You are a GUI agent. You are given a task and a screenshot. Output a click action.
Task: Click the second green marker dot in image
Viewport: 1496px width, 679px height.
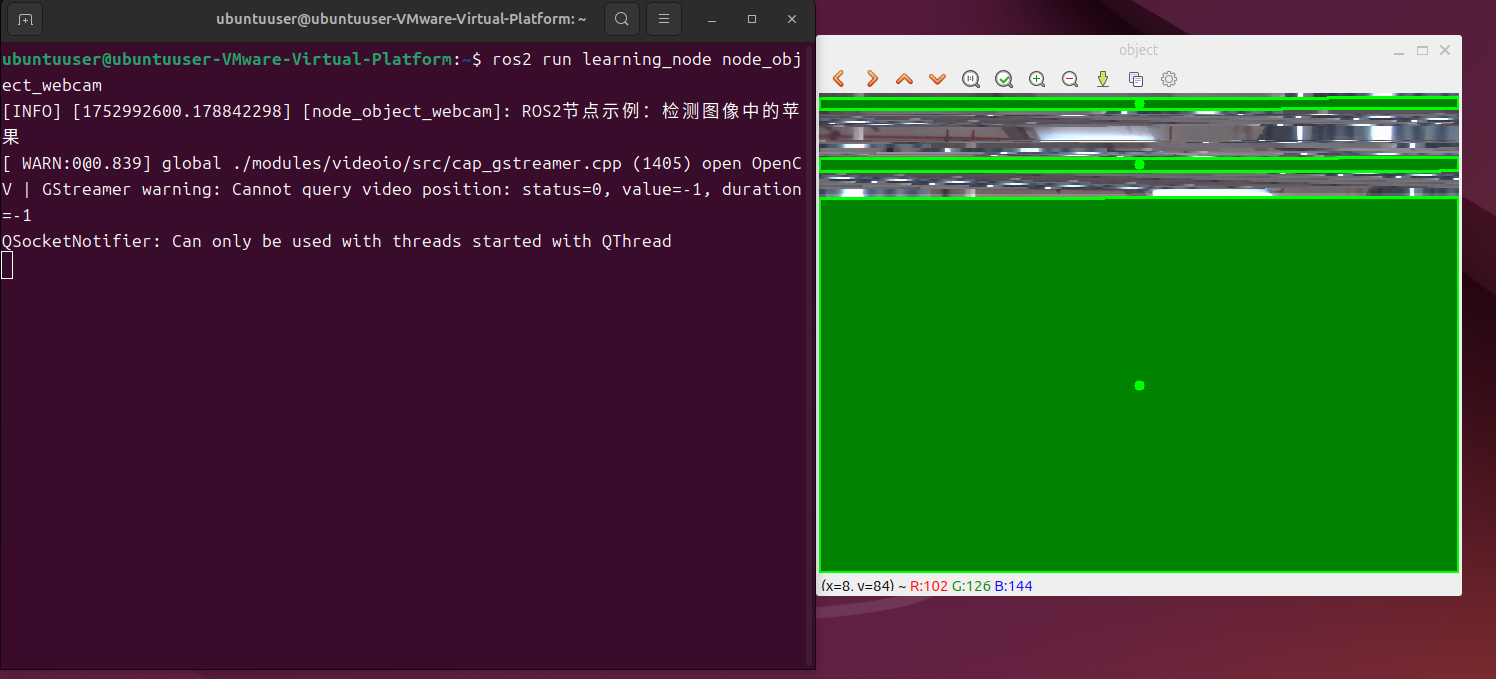click(x=1139, y=163)
